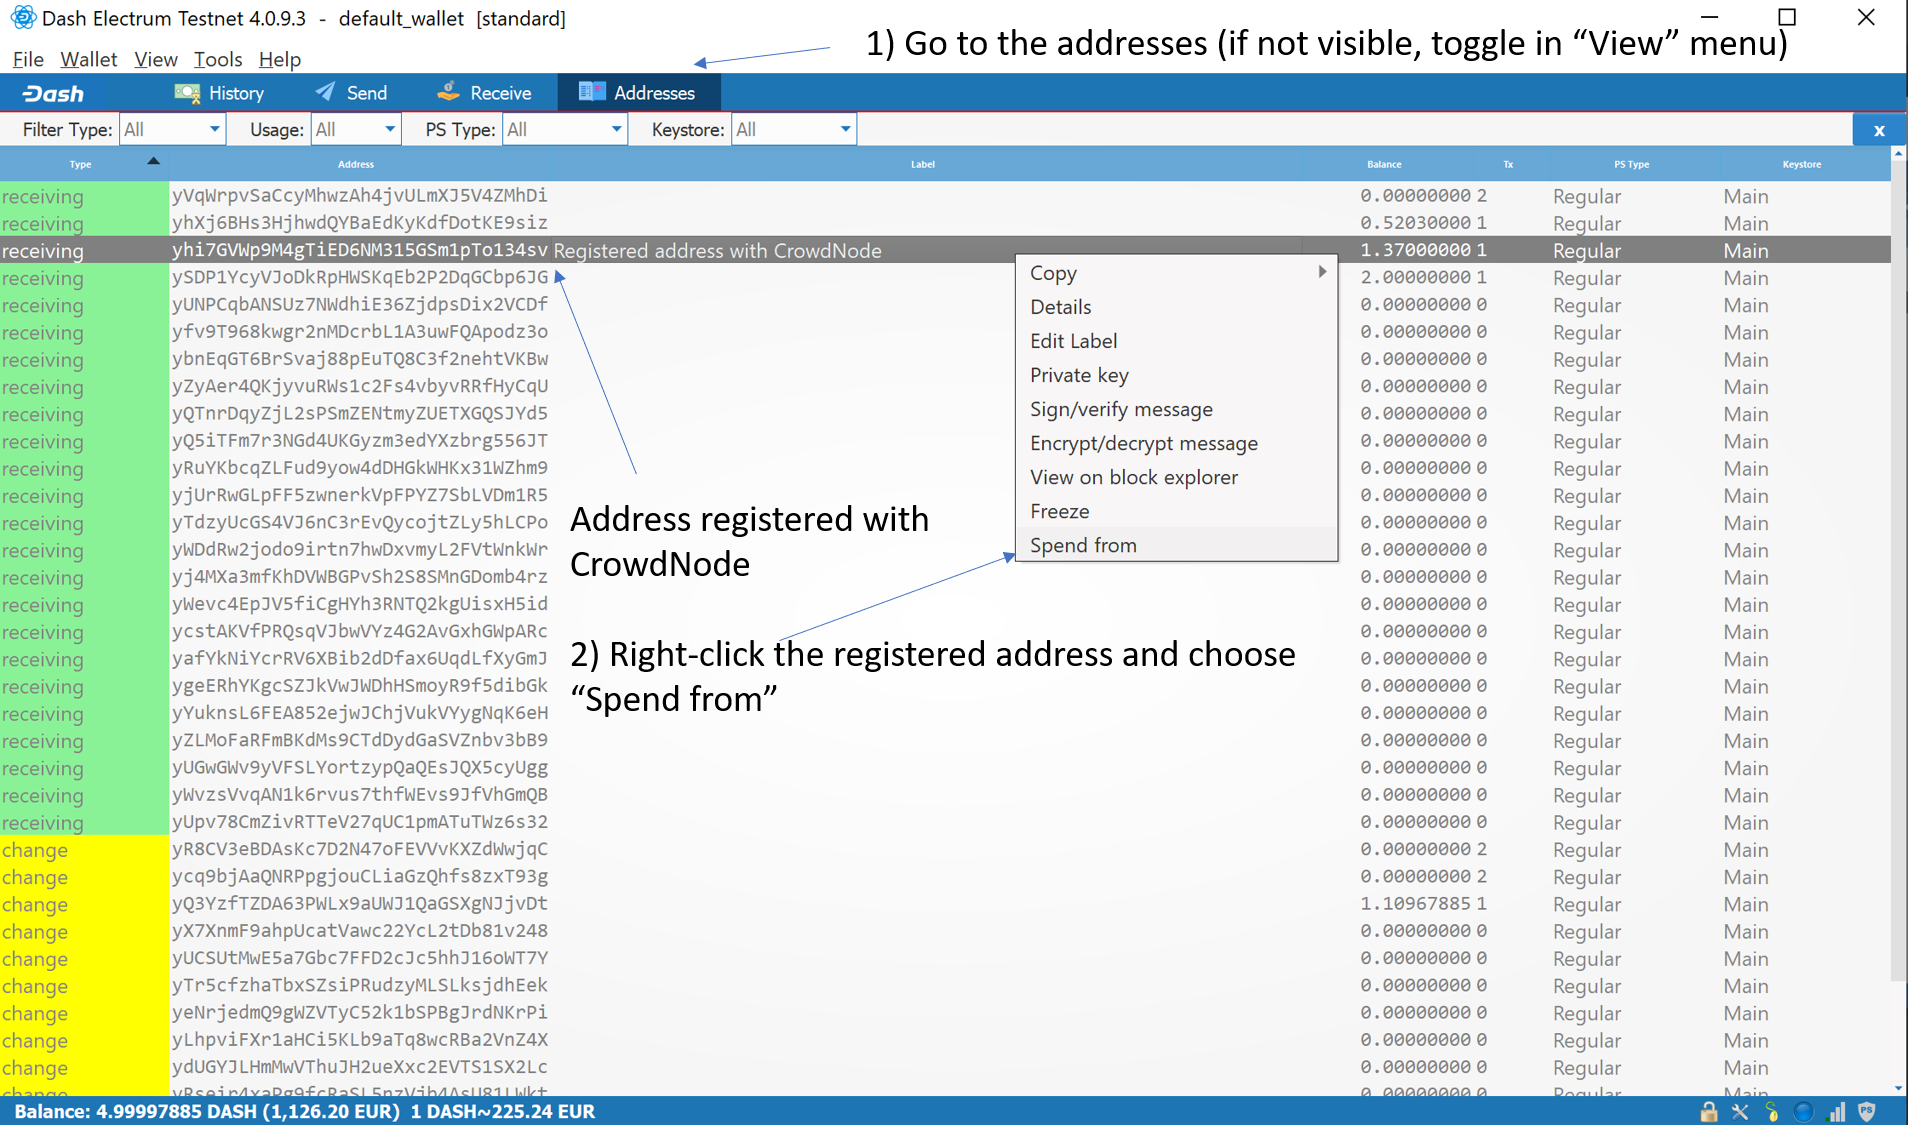This screenshot has width=1908, height=1125.
Task: Click the scrollbar up arrow of address list
Action: point(1898,155)
